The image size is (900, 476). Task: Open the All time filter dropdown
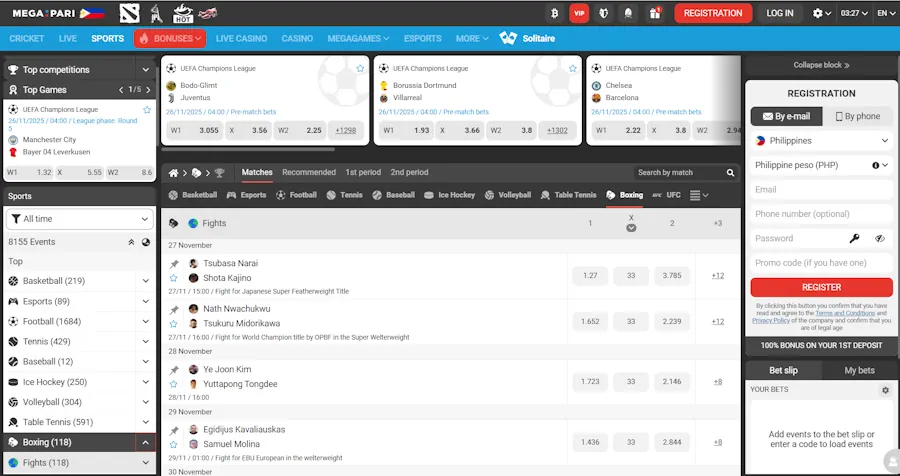point(80,219)
